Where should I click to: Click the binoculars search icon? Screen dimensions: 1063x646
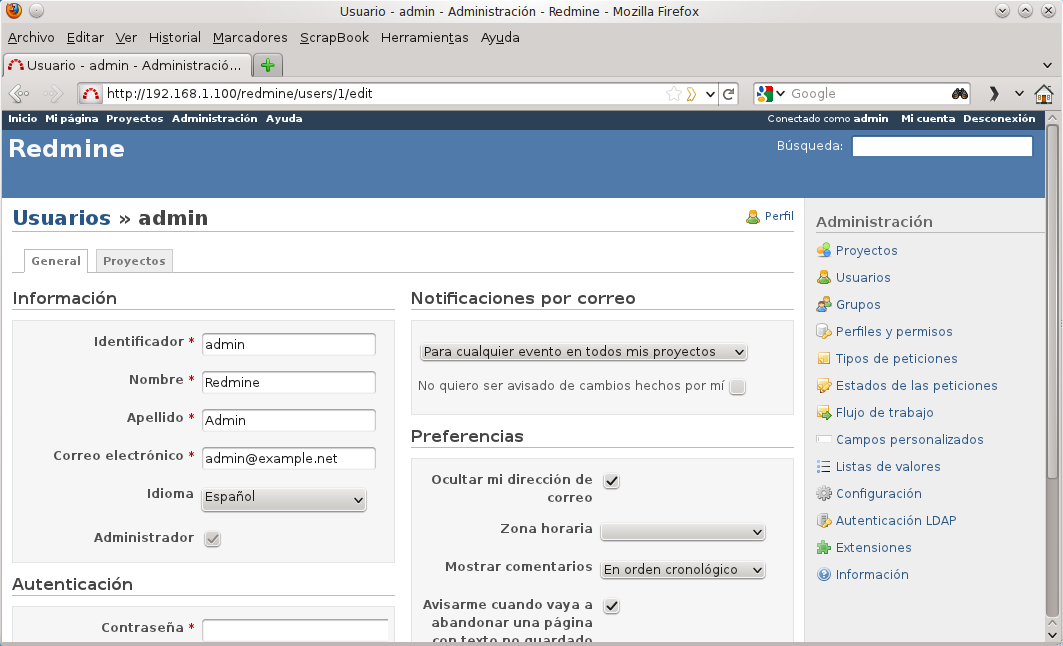959,94
